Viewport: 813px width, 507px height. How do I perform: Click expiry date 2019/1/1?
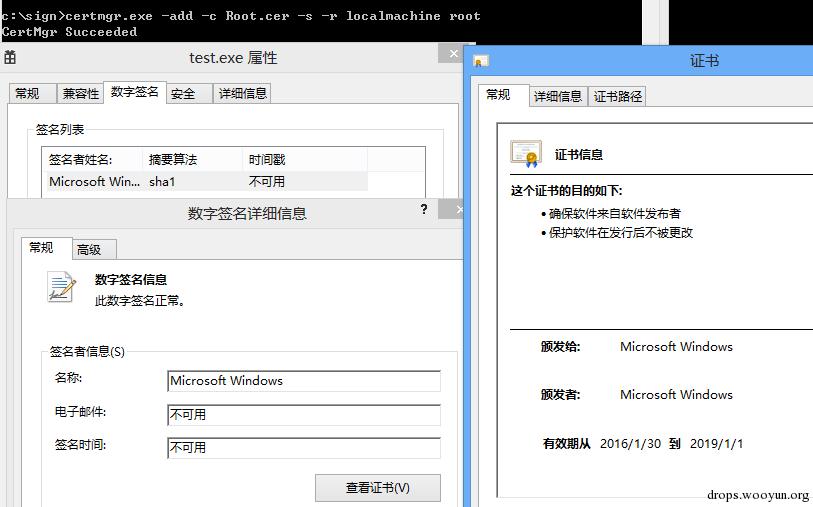pos(716,444)
